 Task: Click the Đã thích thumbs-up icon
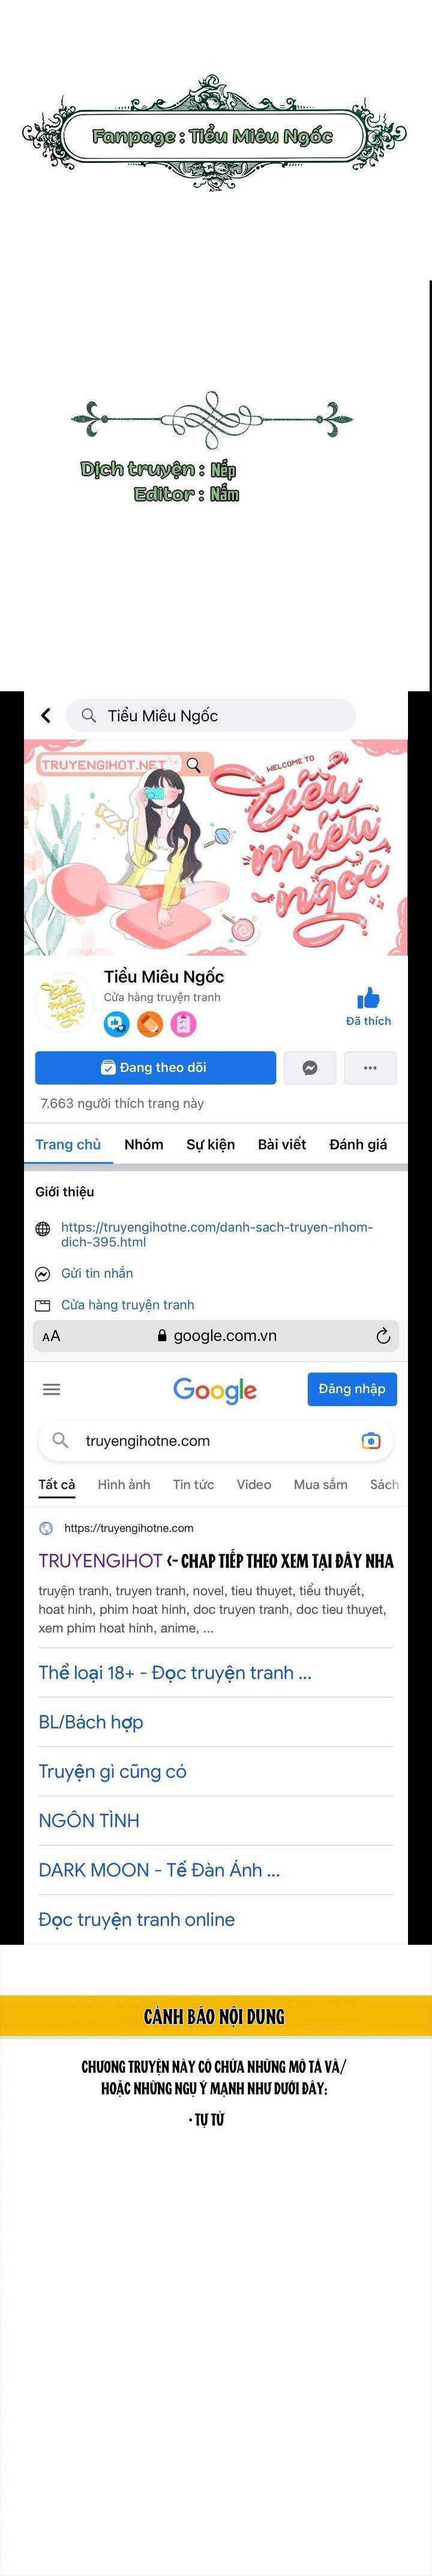[x=368, y=998]
